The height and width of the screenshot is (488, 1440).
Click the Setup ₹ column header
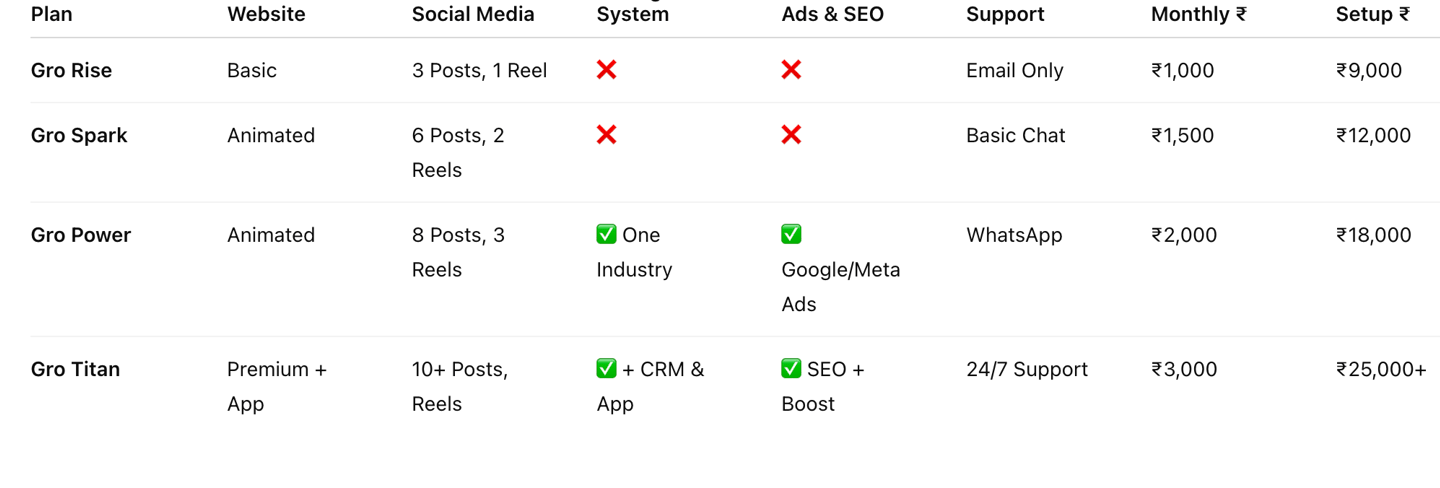pyautogui.click(x=1373, y=14)
